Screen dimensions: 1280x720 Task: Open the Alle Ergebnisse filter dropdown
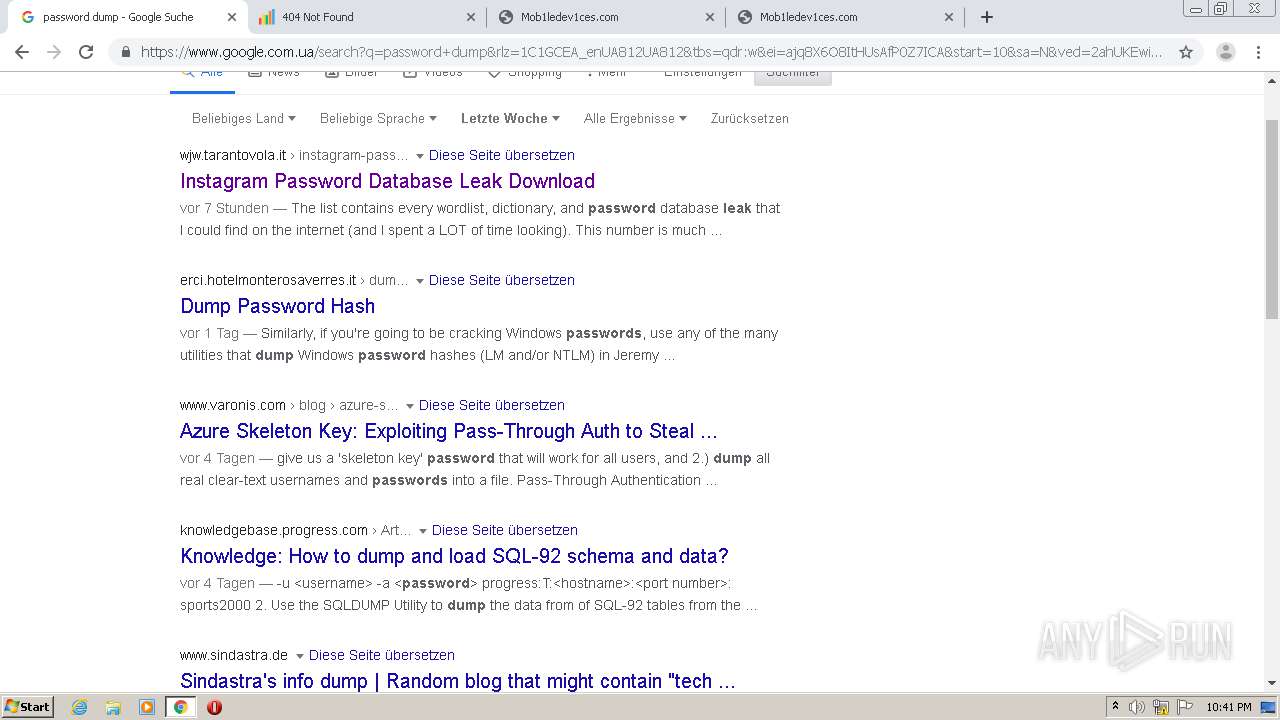coord(635,118)
